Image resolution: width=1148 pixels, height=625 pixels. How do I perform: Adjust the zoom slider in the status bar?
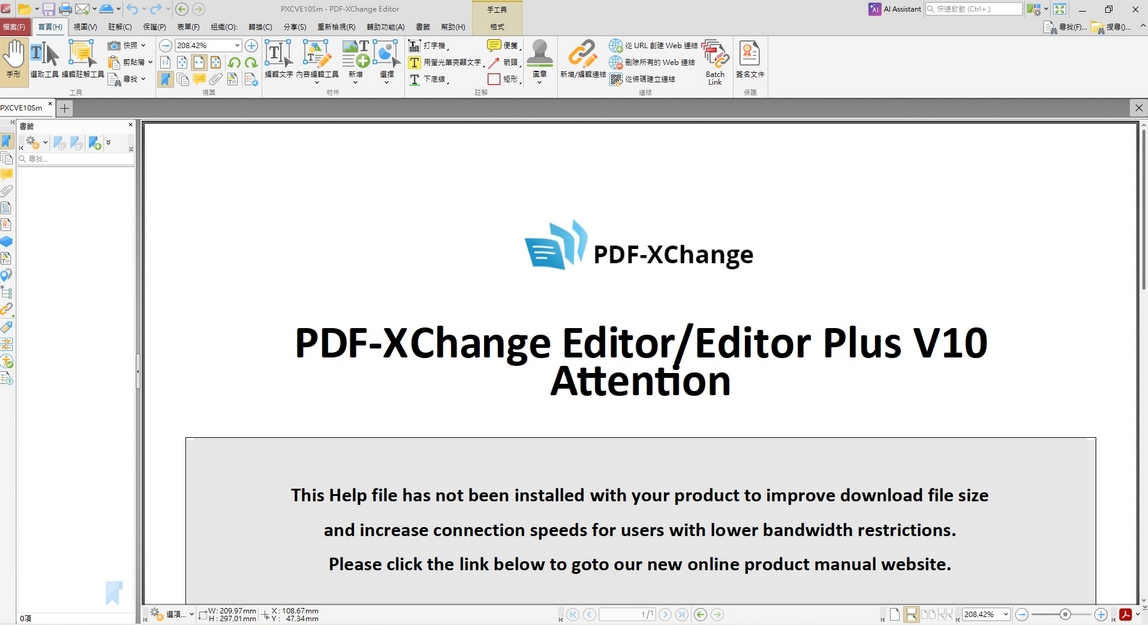pos(1065,614)
